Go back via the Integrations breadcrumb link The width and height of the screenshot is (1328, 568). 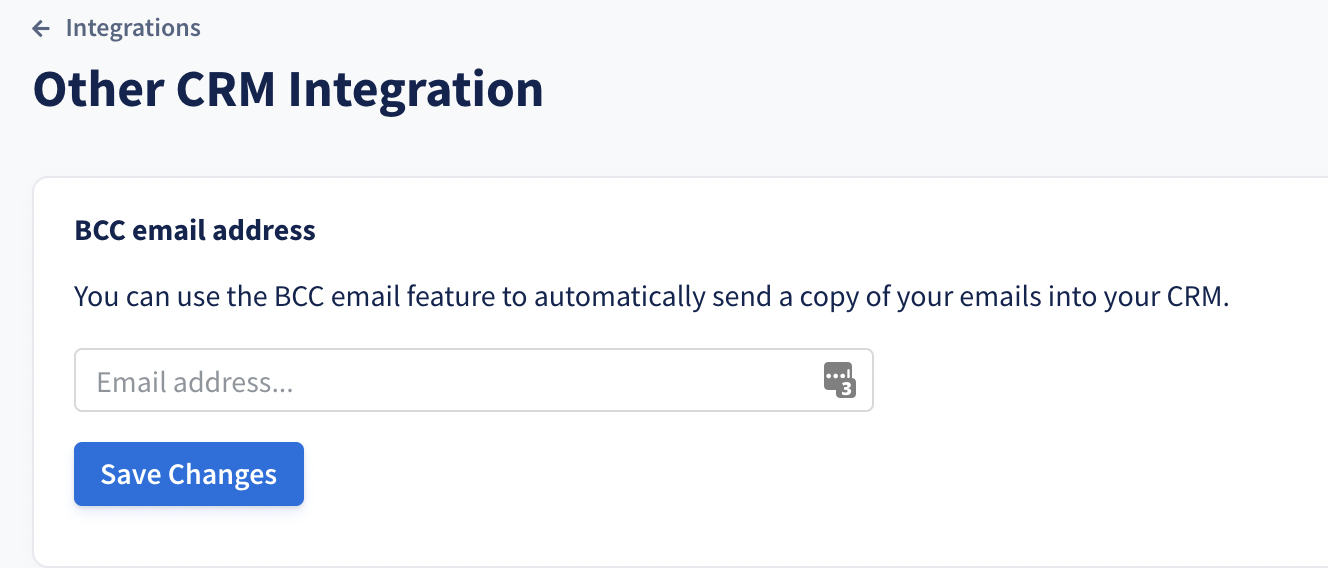click(133, 28)
